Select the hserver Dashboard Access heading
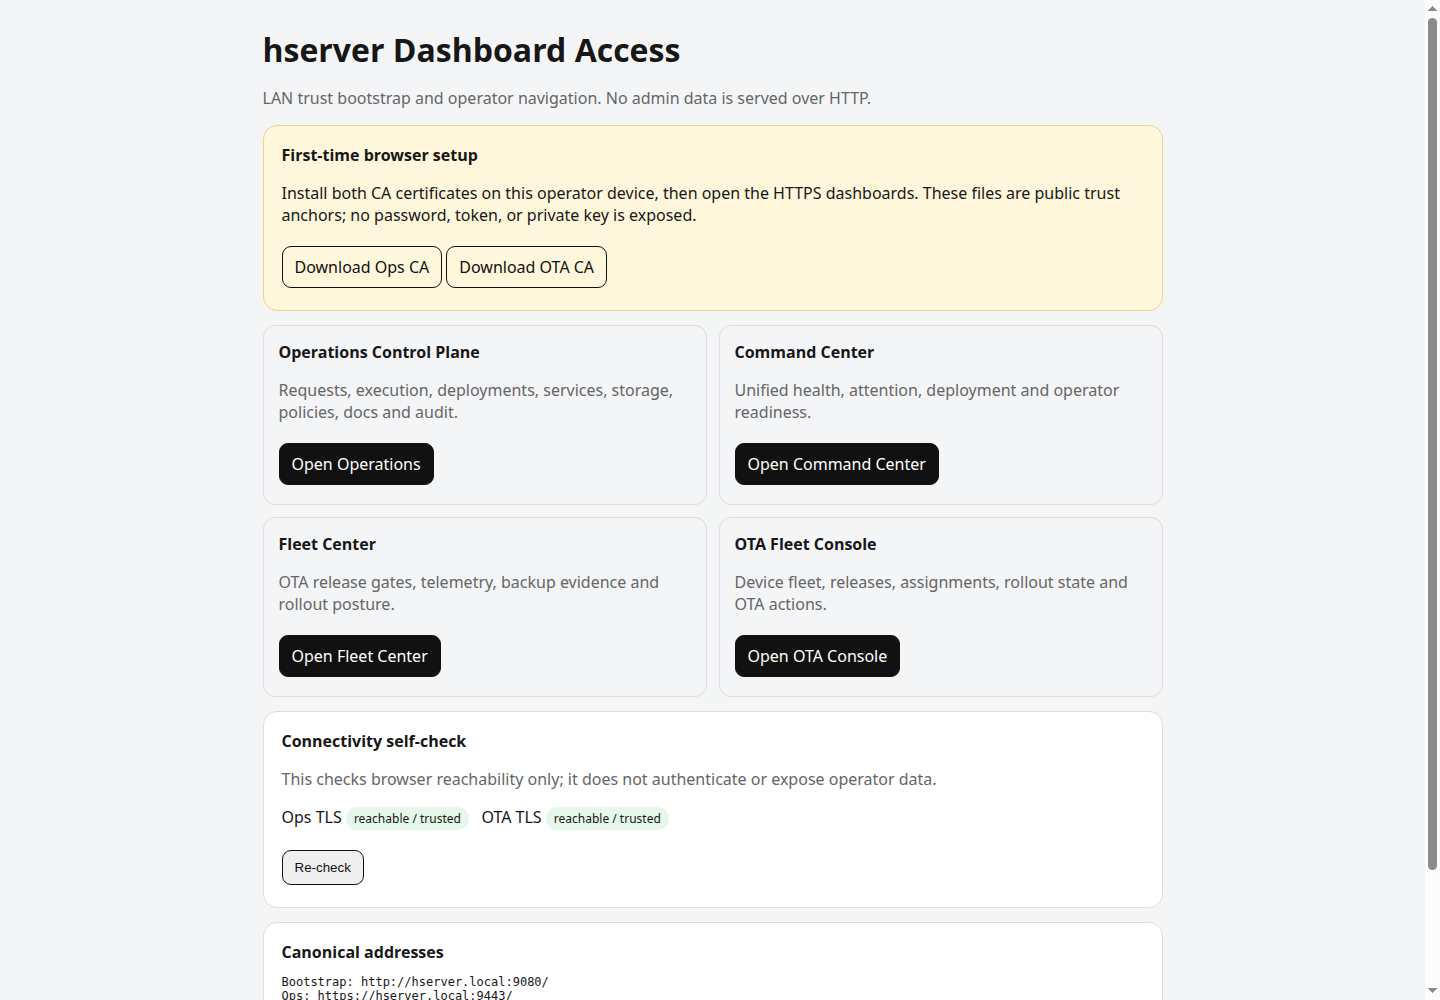The height and width of the screenshot is (1000, 1440). coord(471,50)
